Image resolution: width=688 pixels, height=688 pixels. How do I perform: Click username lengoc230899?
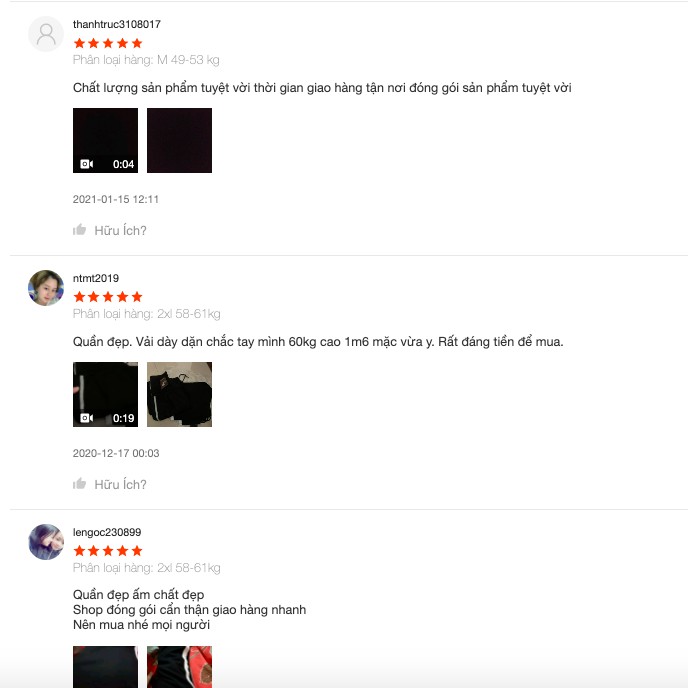[x=107, y=532]
